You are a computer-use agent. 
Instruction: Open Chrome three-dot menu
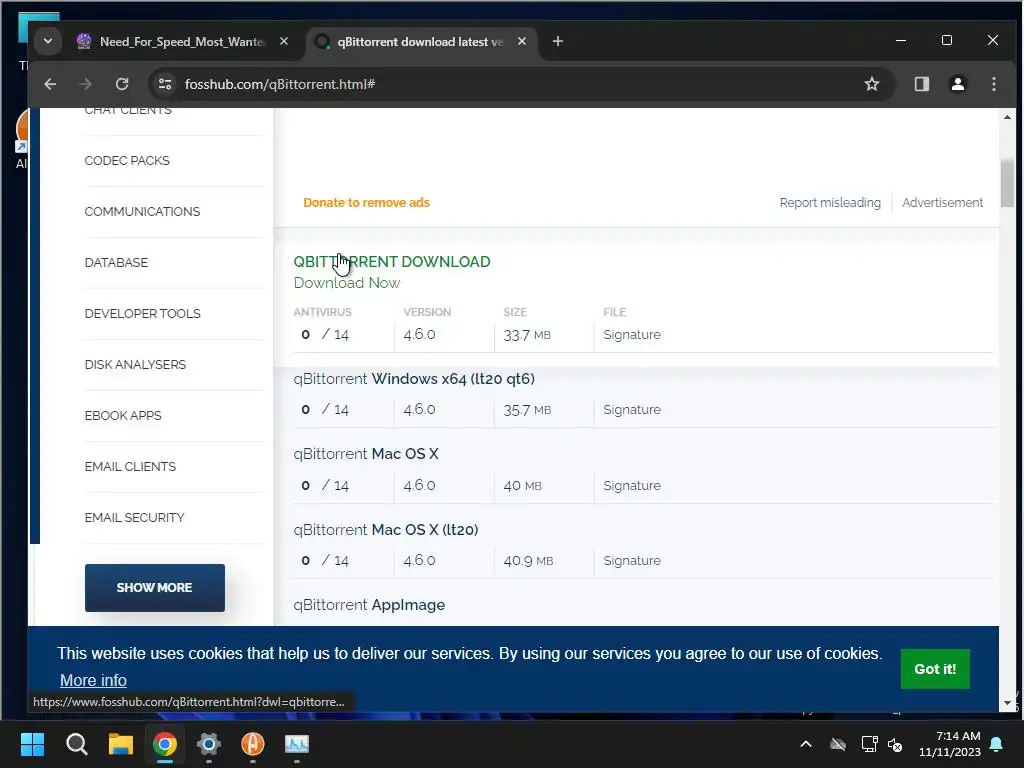pos(993,84)
